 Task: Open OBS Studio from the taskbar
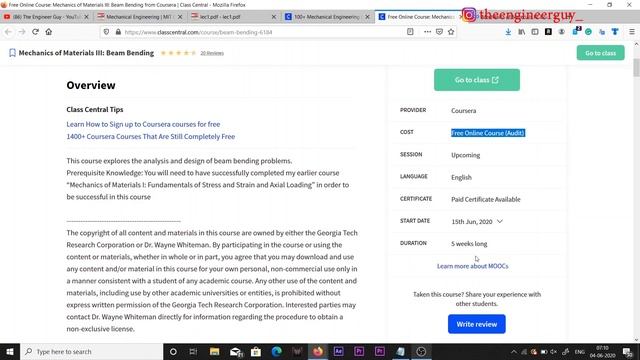coord(421,351)
